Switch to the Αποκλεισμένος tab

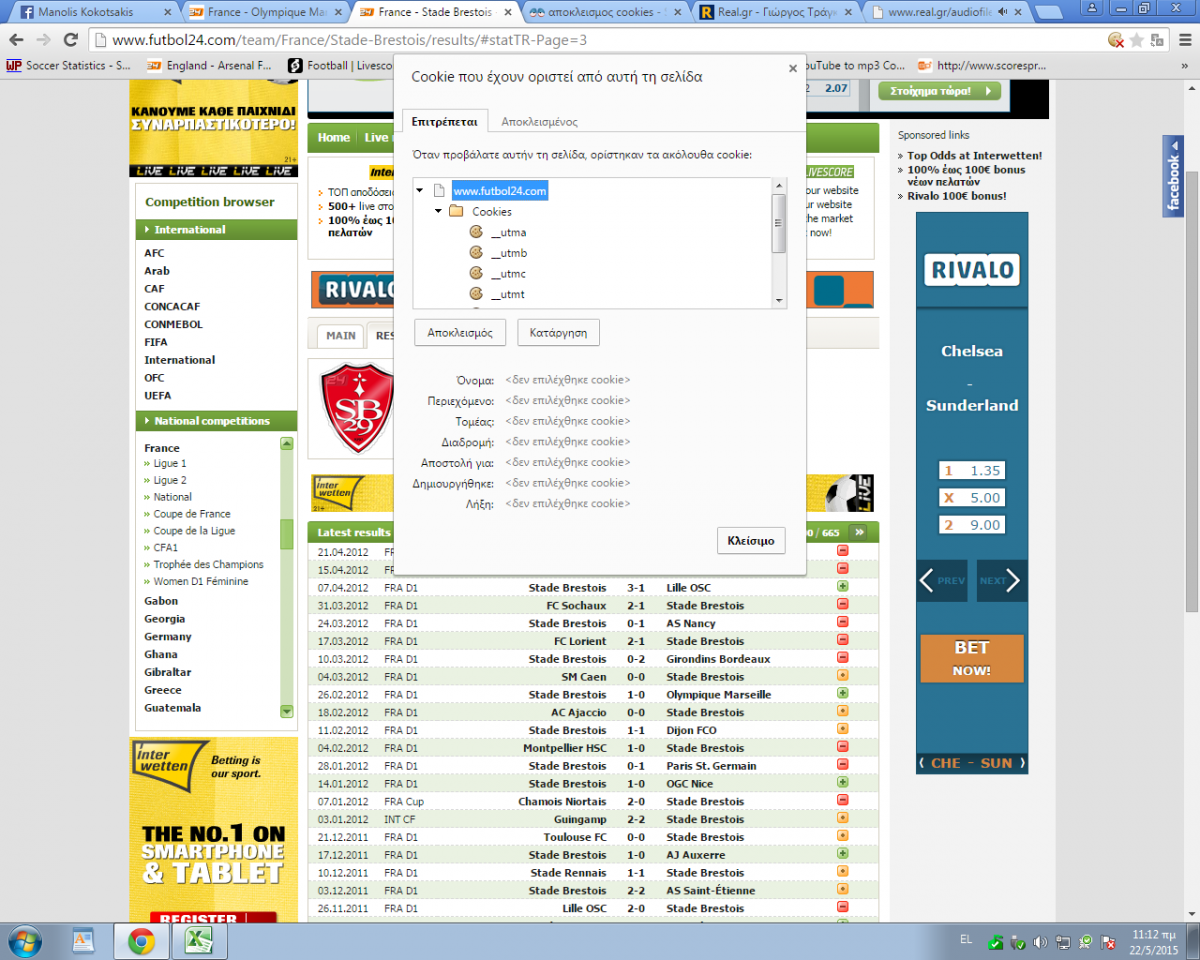coord(539,122)
